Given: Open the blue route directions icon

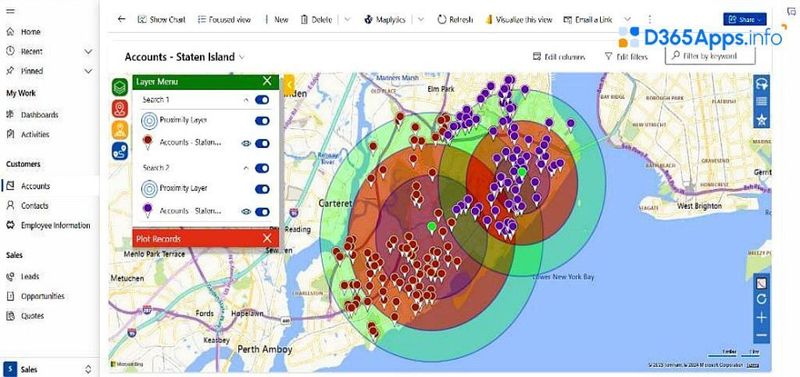Looking at the screenshot, I should click(x=120, y=151).
